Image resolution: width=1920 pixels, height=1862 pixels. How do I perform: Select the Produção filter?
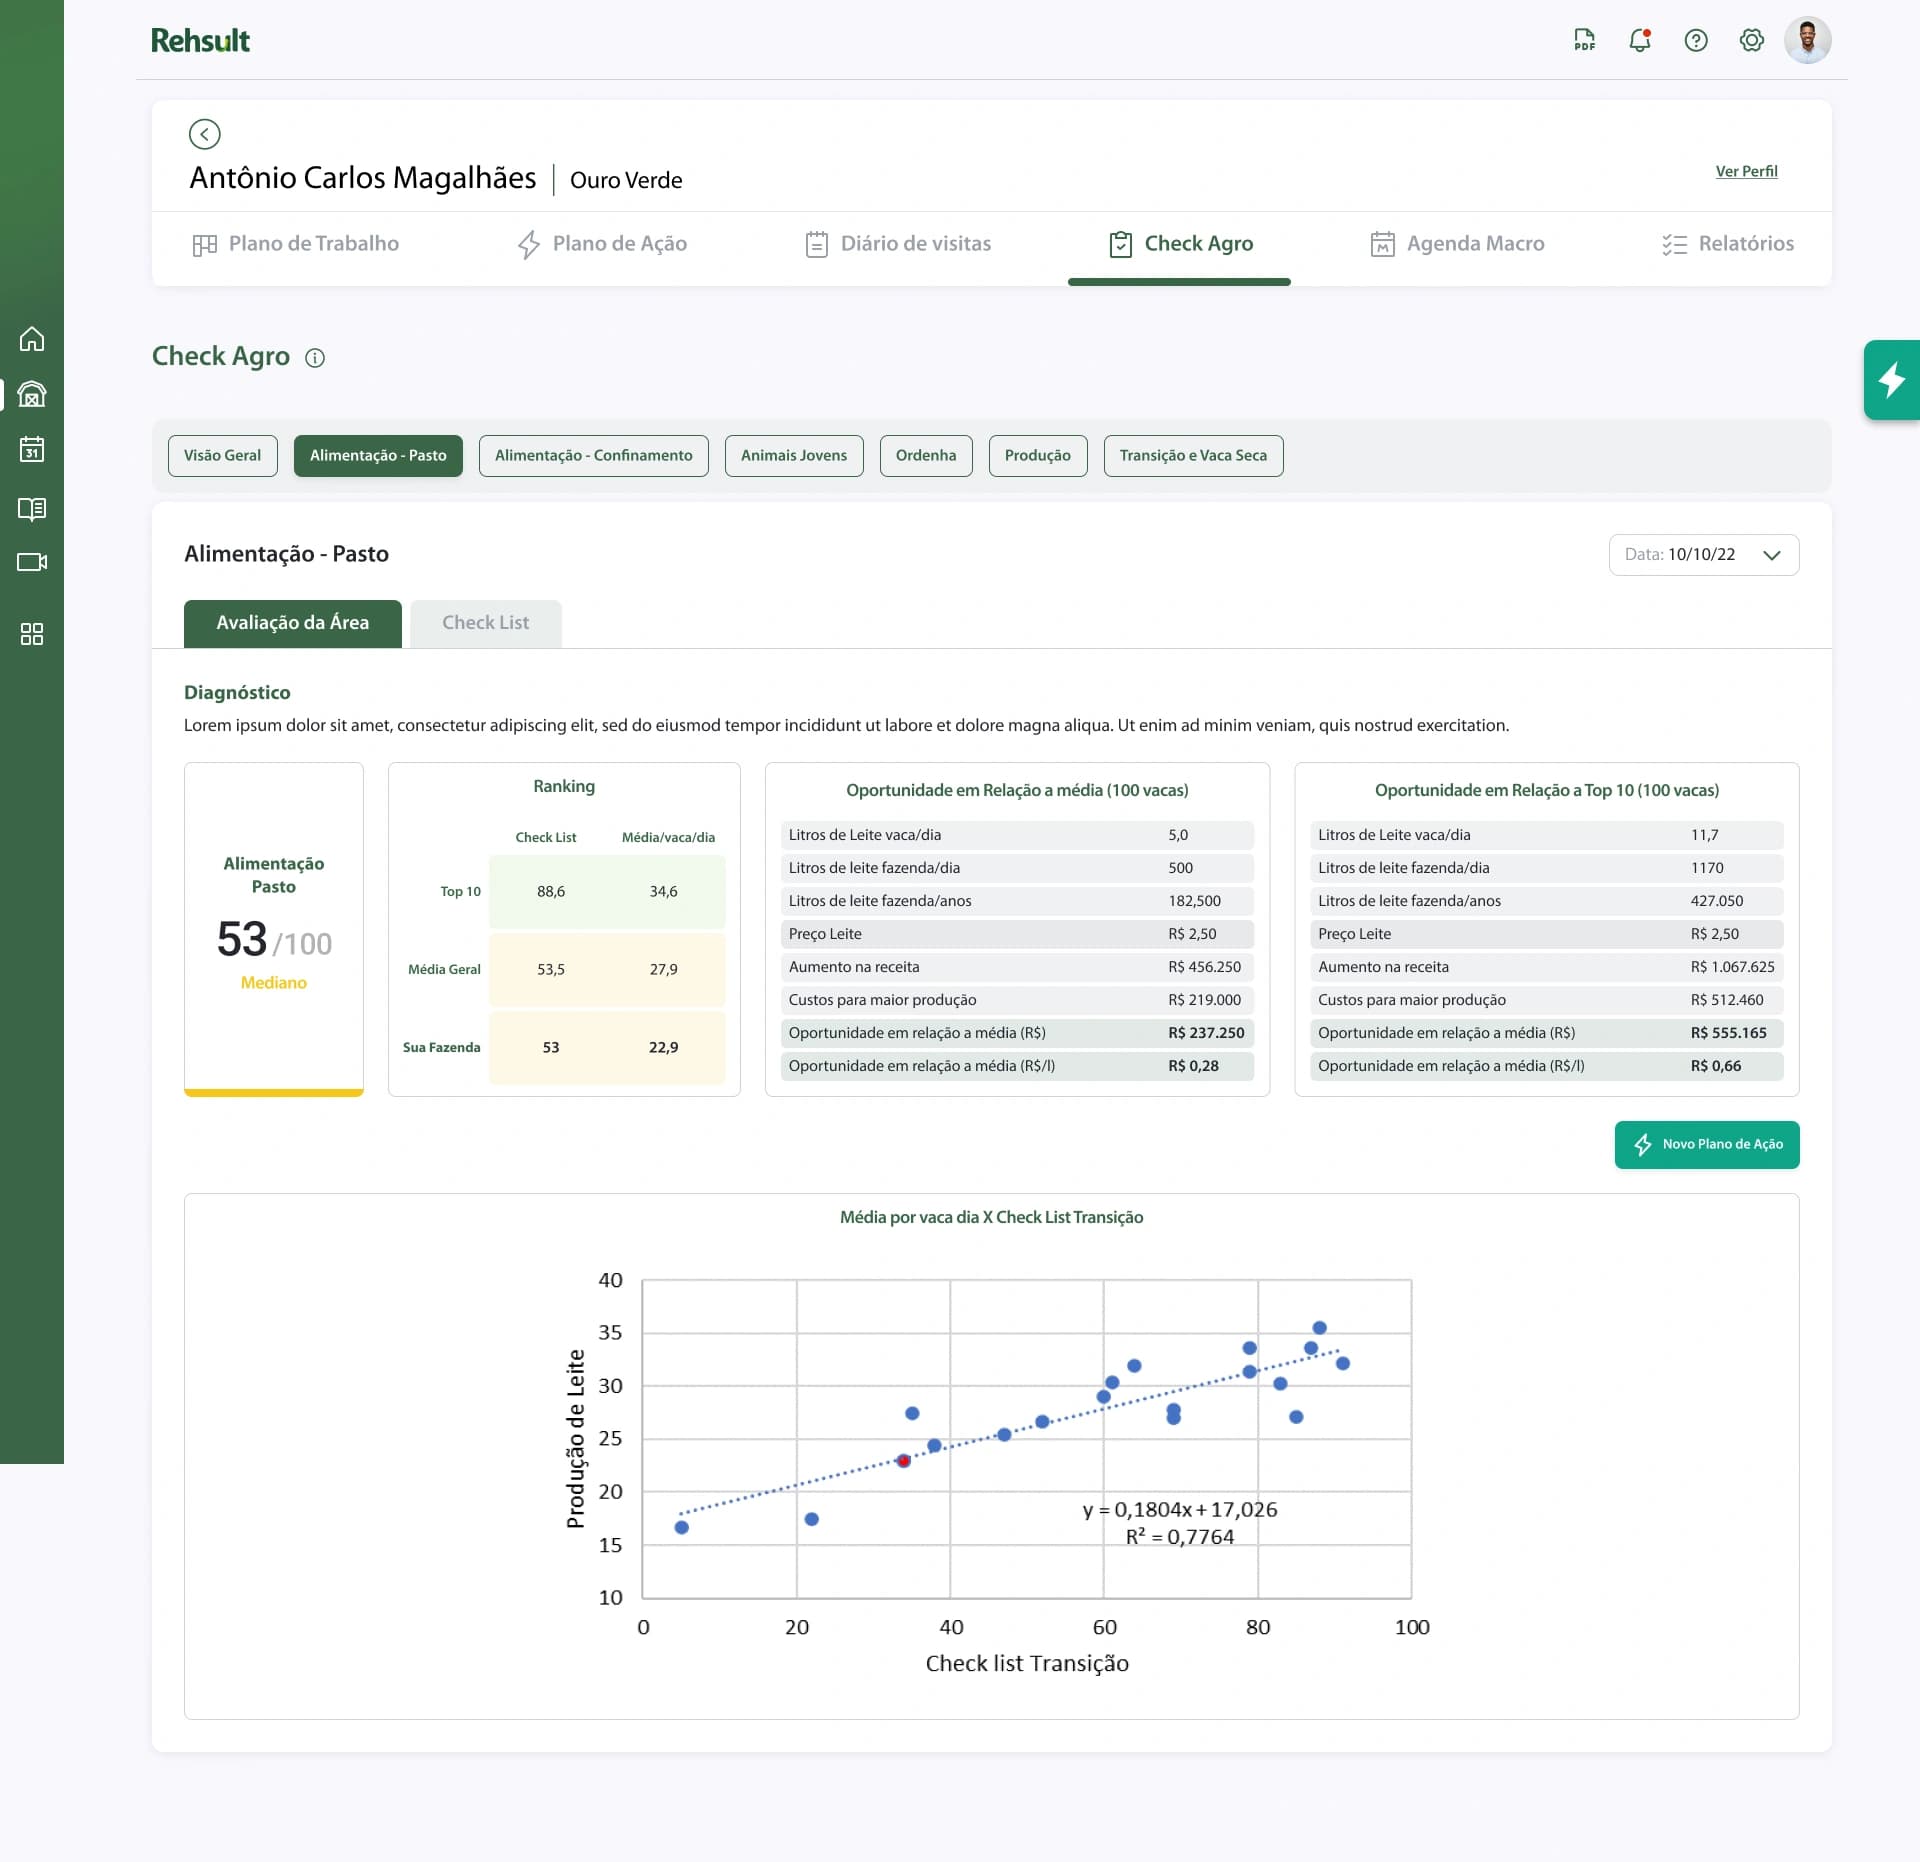tap(1037, 456)
